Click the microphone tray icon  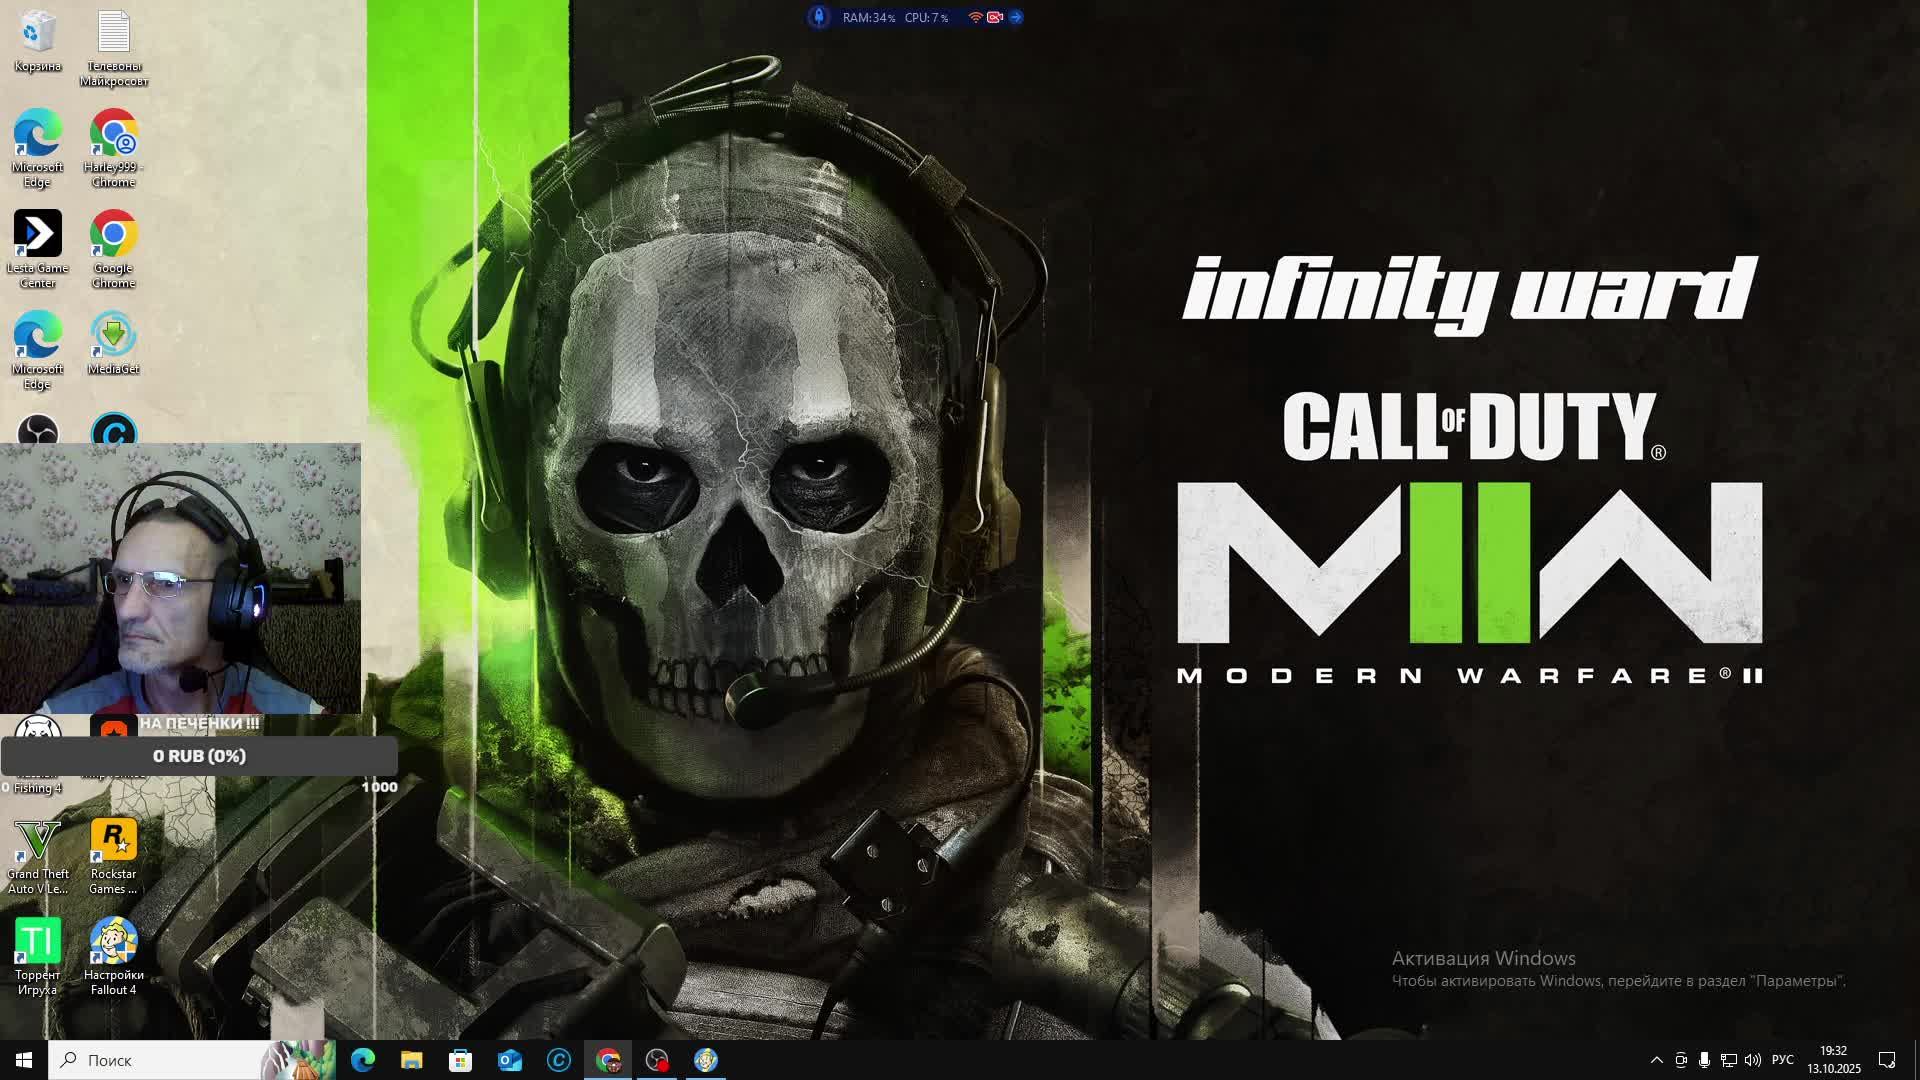pyautogui.click(x=1704, y=1060)
